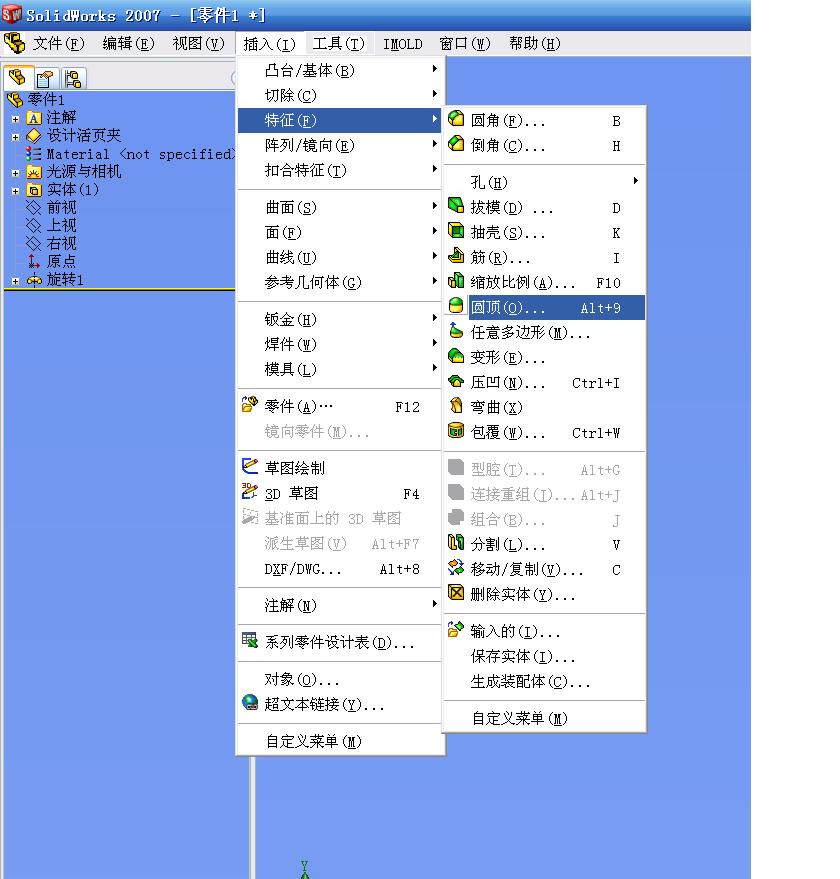This screenshot has width=840, height=879.
Task: Open the 编辑(E) menu
Action: [128, 43]
